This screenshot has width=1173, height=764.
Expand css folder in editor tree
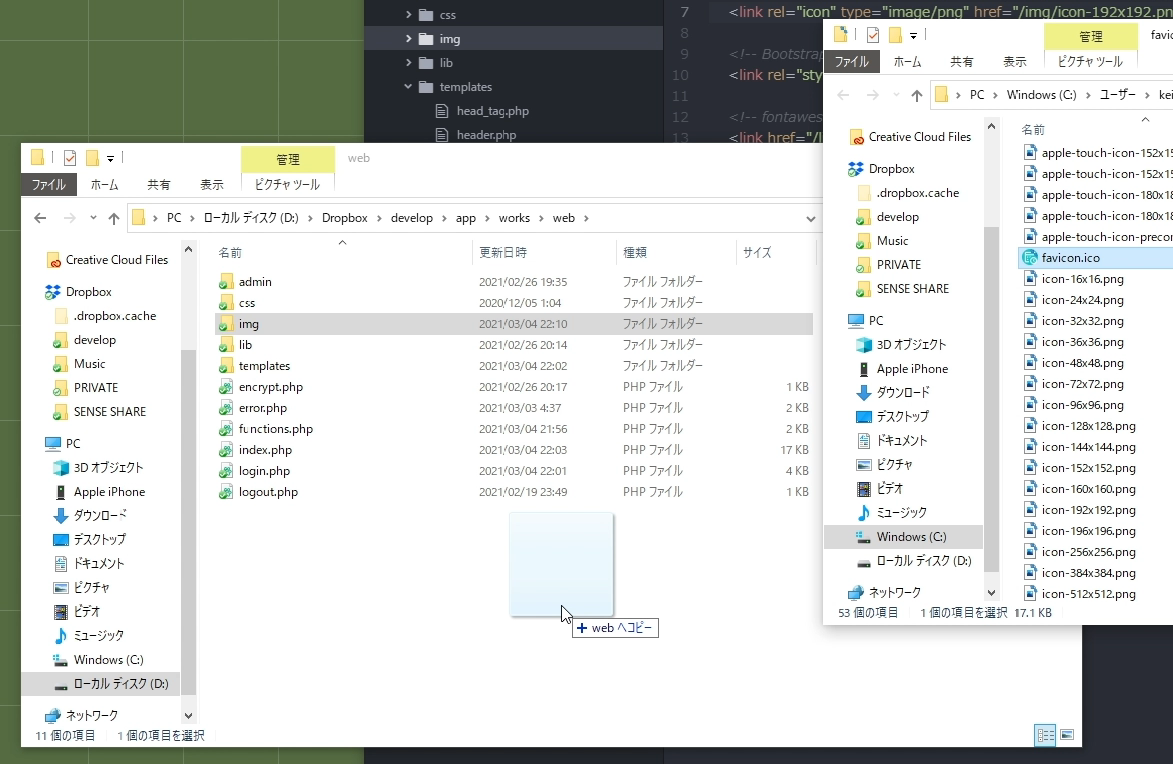tap(408, 14)
